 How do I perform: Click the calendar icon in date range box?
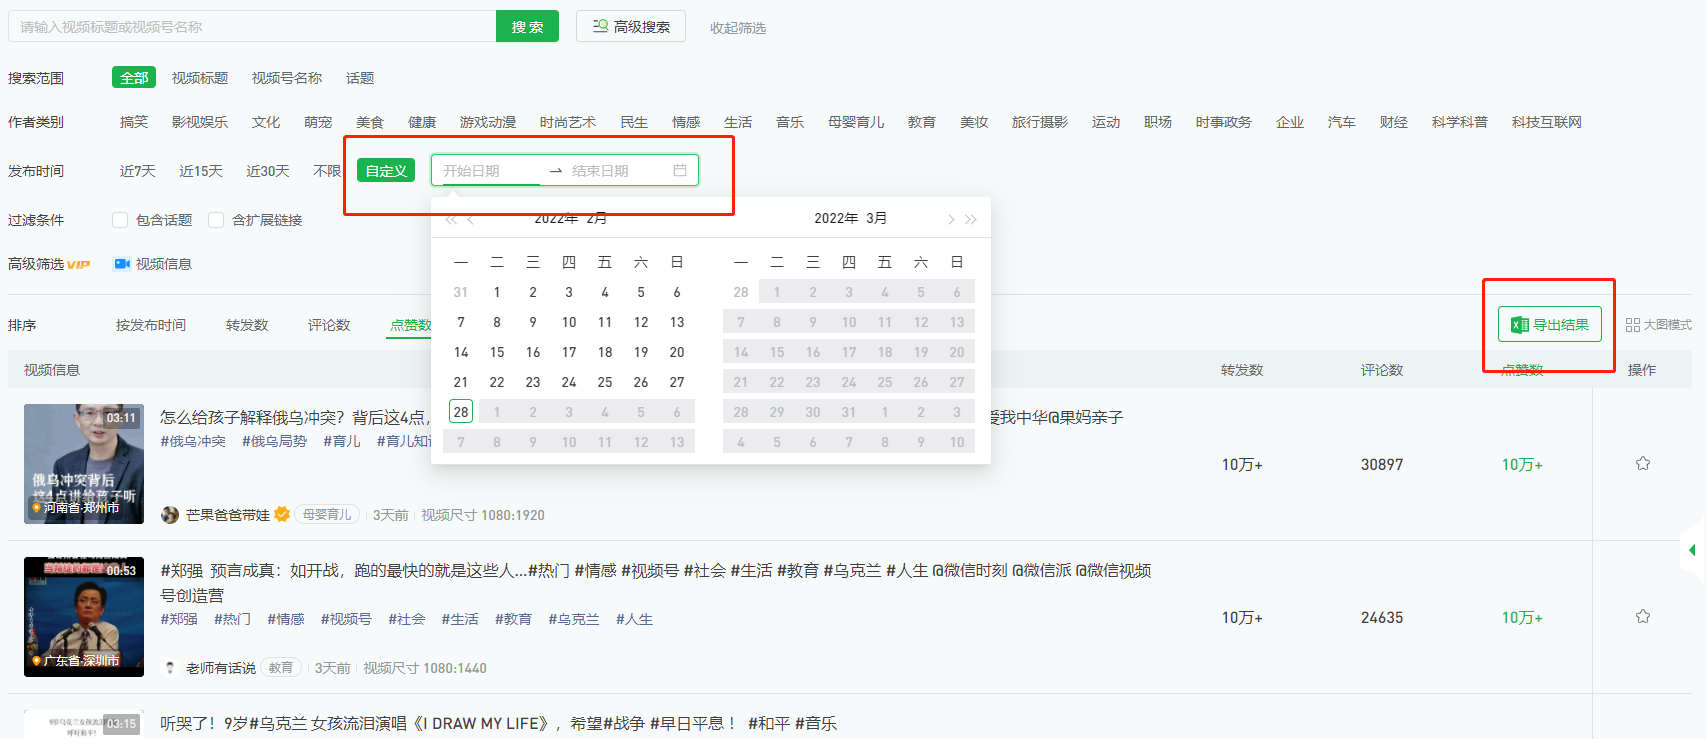pos(680,170)
